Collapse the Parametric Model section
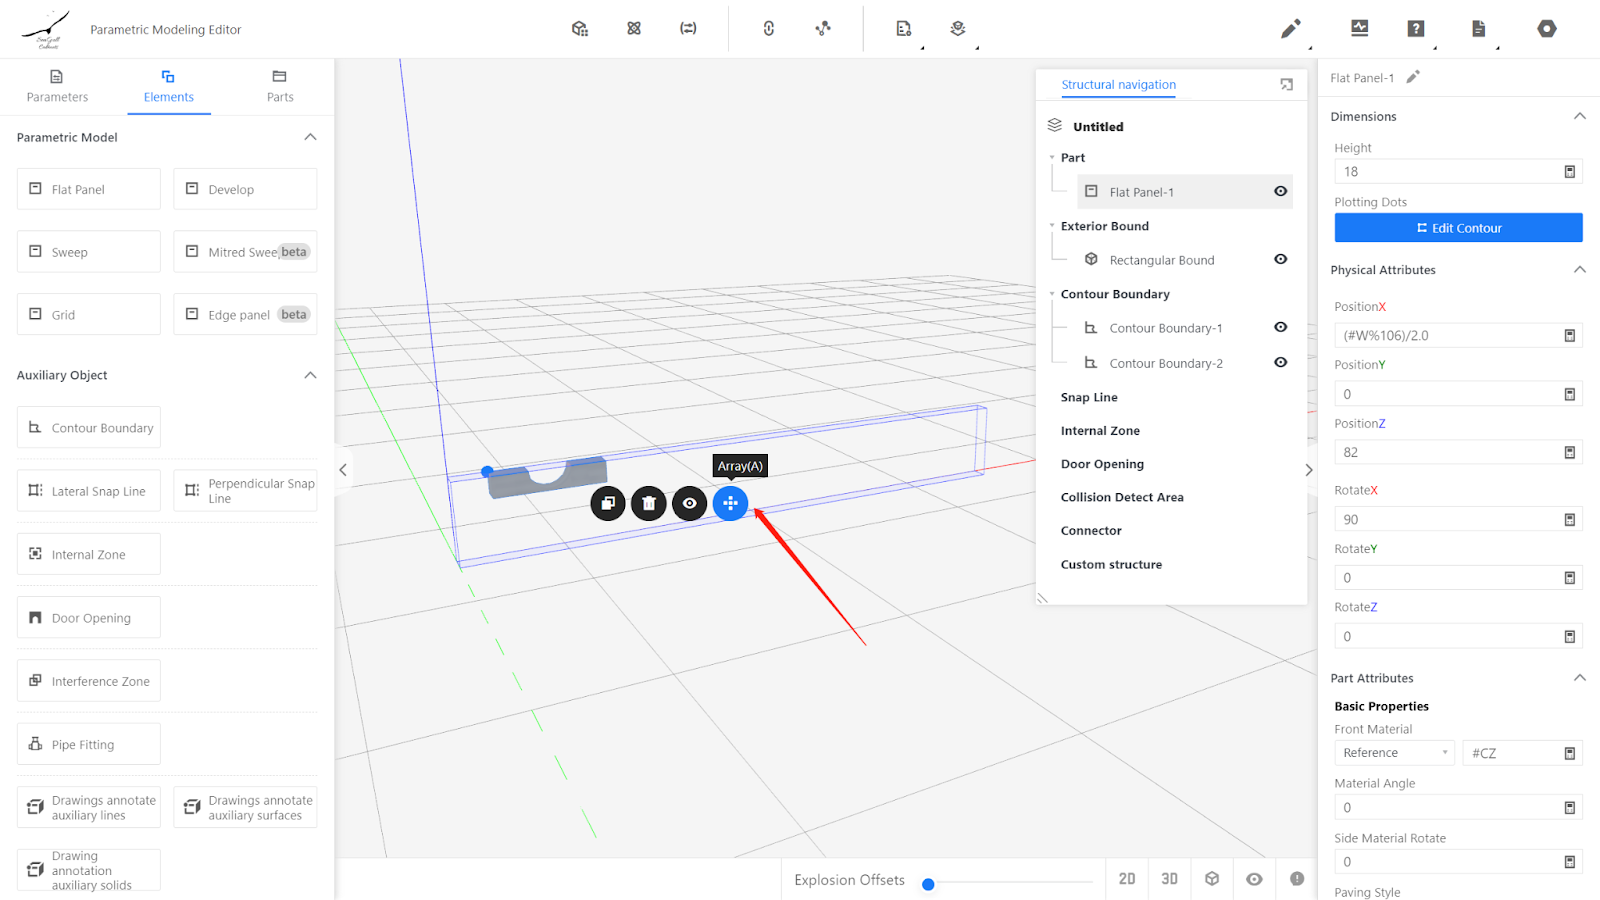Image resolution: width=1600 pixels, height=900 pixels. [x=310, y=137]
